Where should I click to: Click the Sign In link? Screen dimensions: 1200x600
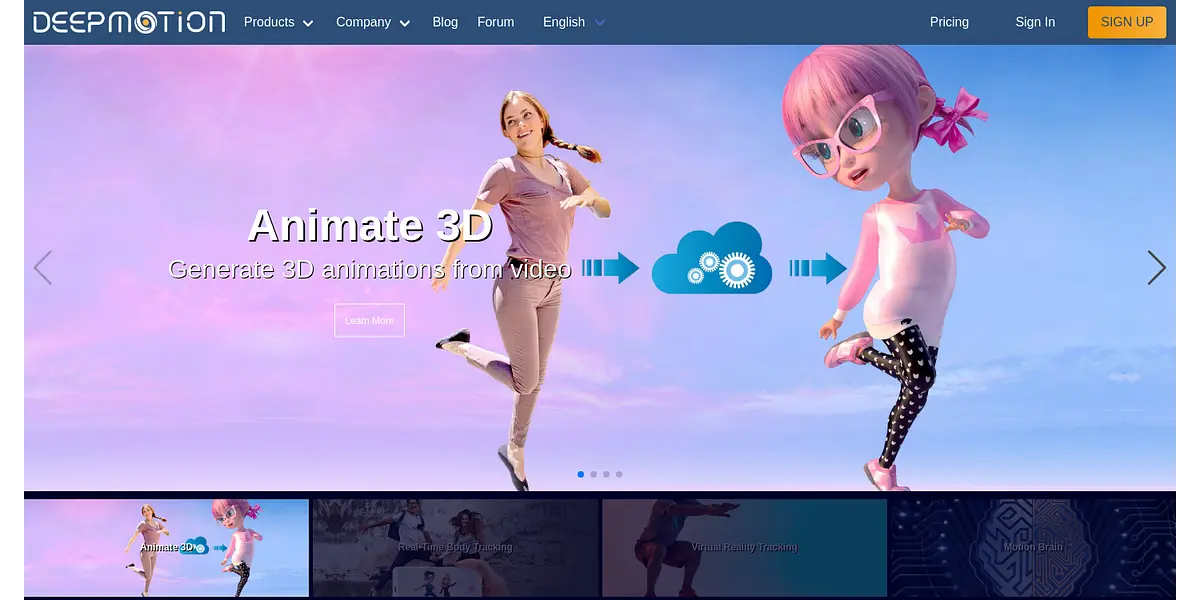(1035, 22)
